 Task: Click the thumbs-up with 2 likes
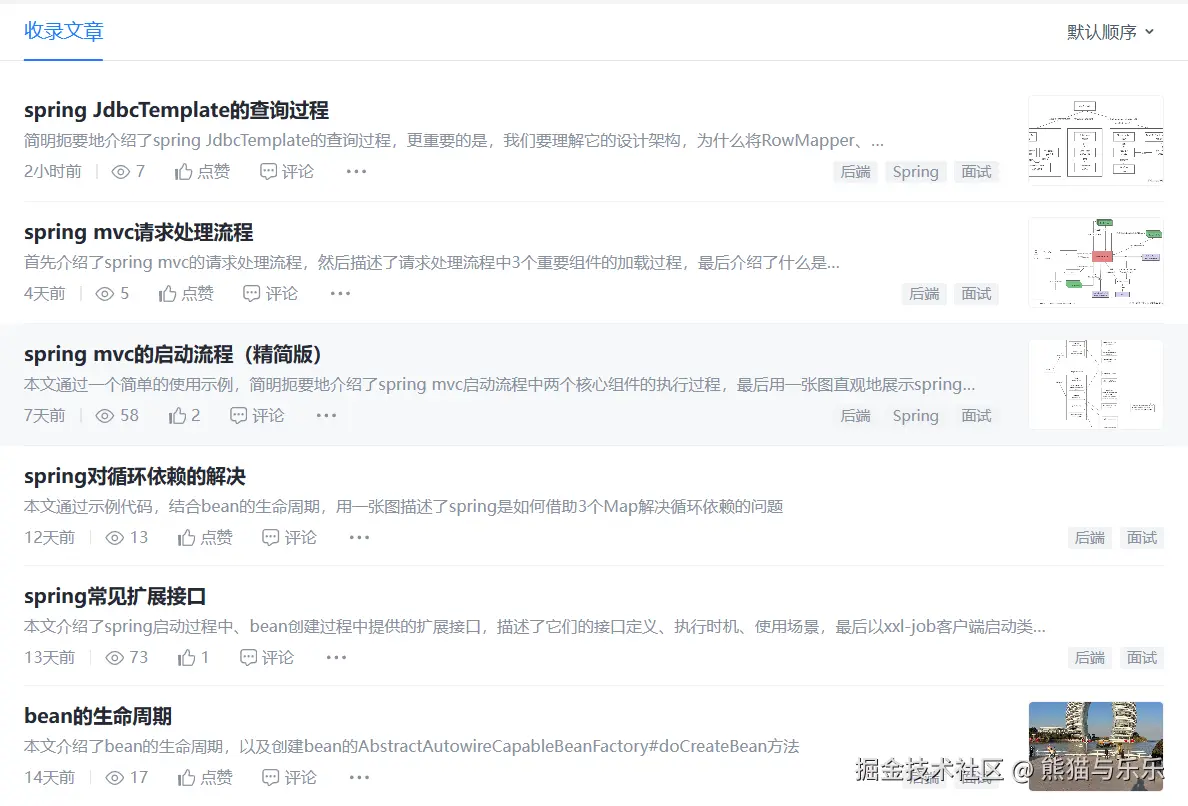185,416
